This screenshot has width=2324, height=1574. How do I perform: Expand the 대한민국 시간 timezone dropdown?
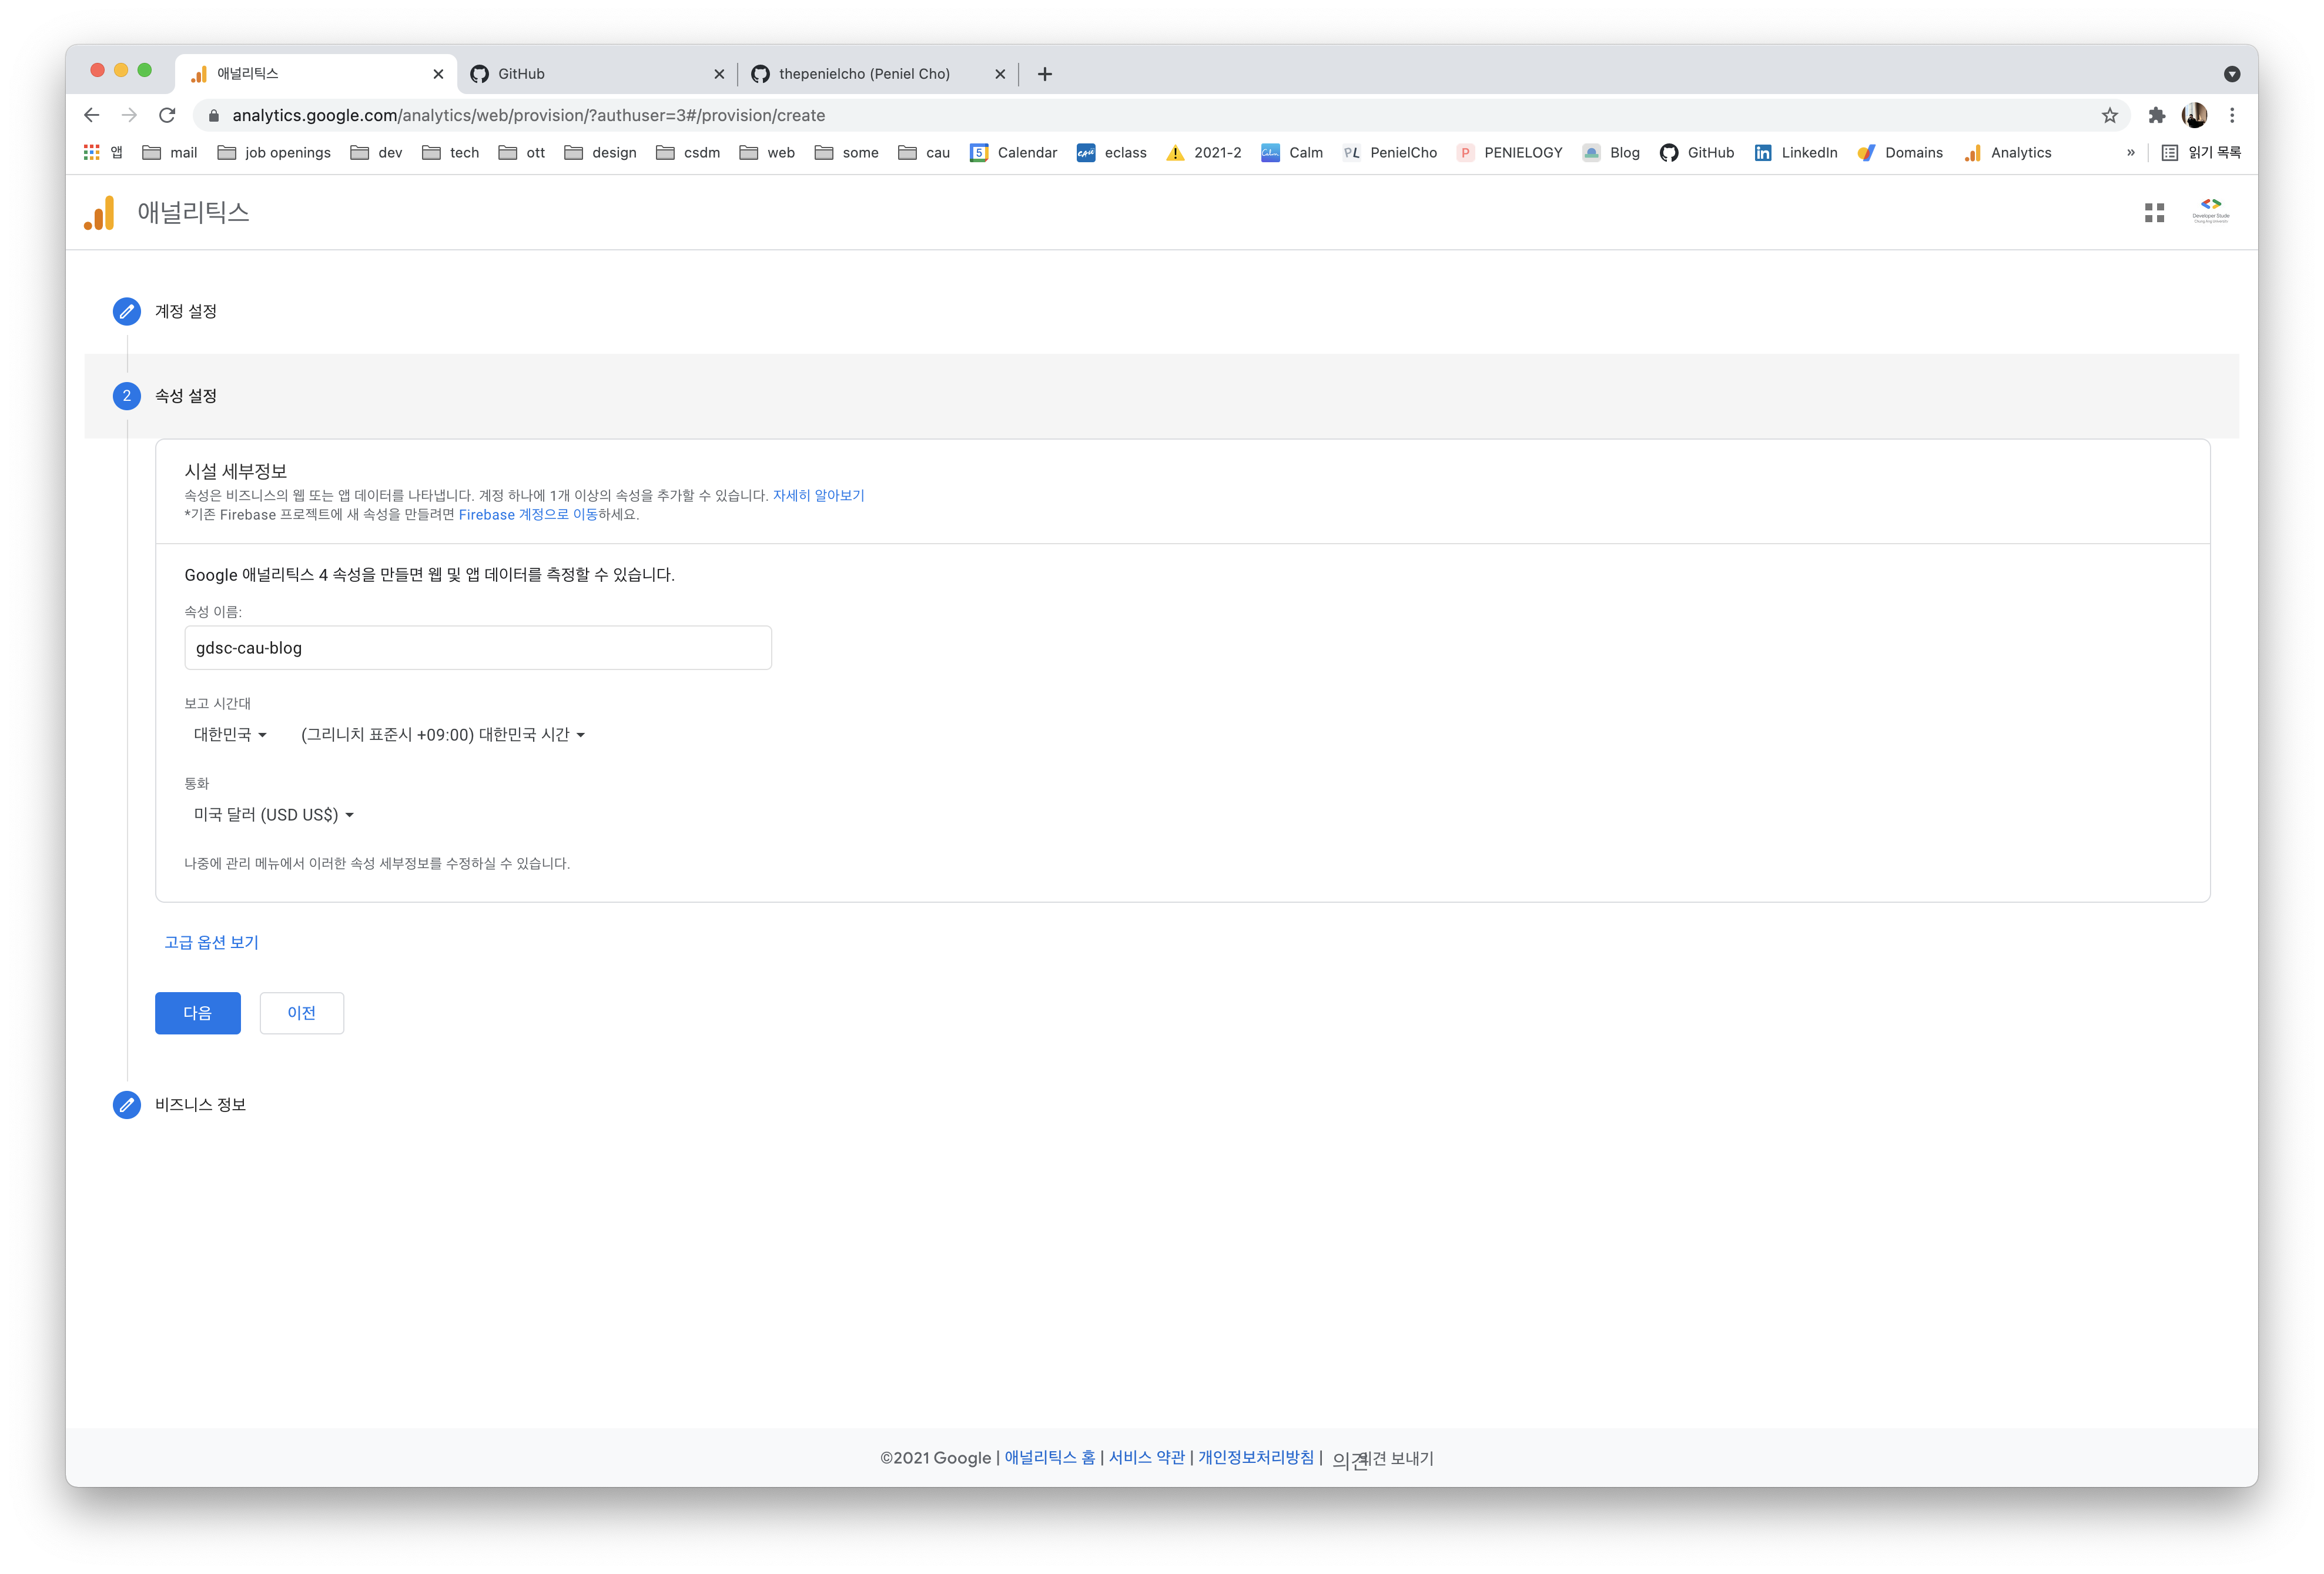(443, 734)
